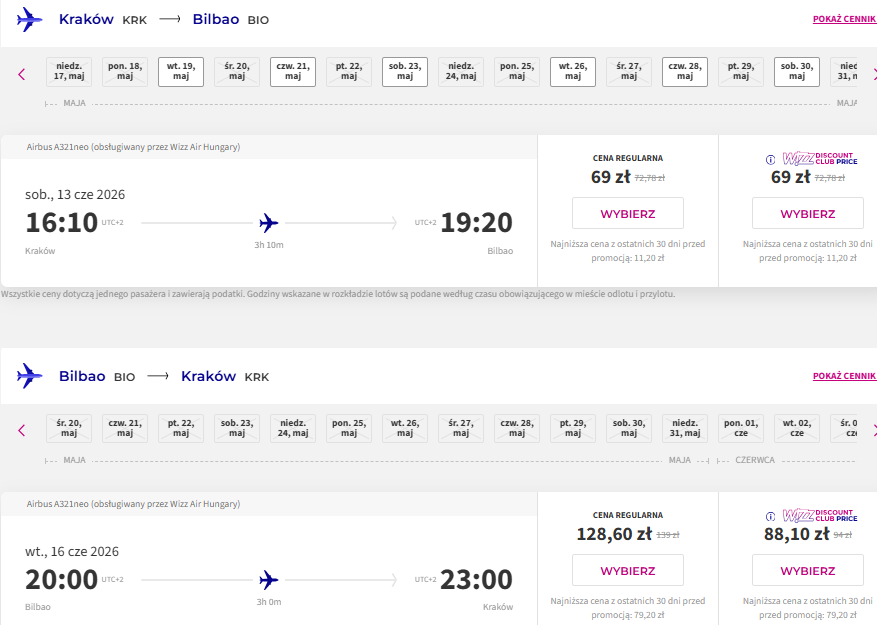Select the wt. 19, maj outbound date
This screenshot has height=625, width=877.
pyautogui.click(x=181, y=72)
